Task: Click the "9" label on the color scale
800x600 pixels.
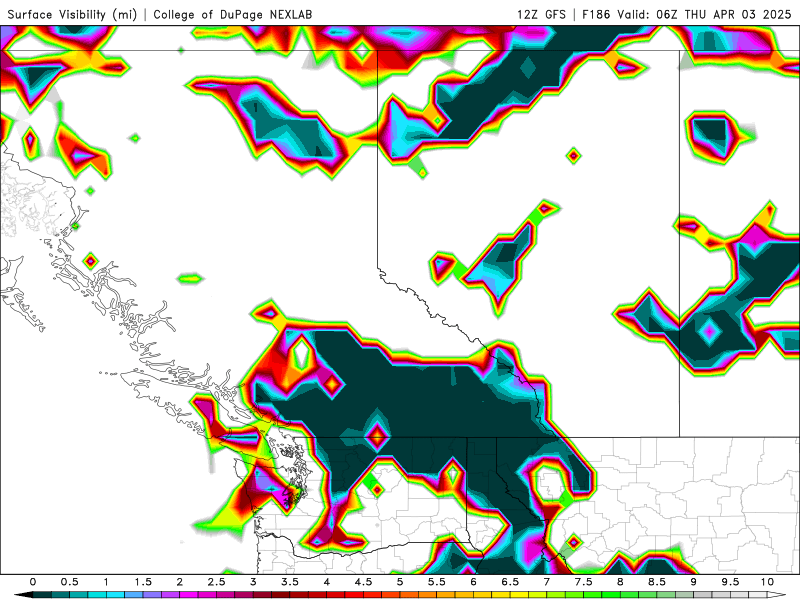Action: coord(694,582)
